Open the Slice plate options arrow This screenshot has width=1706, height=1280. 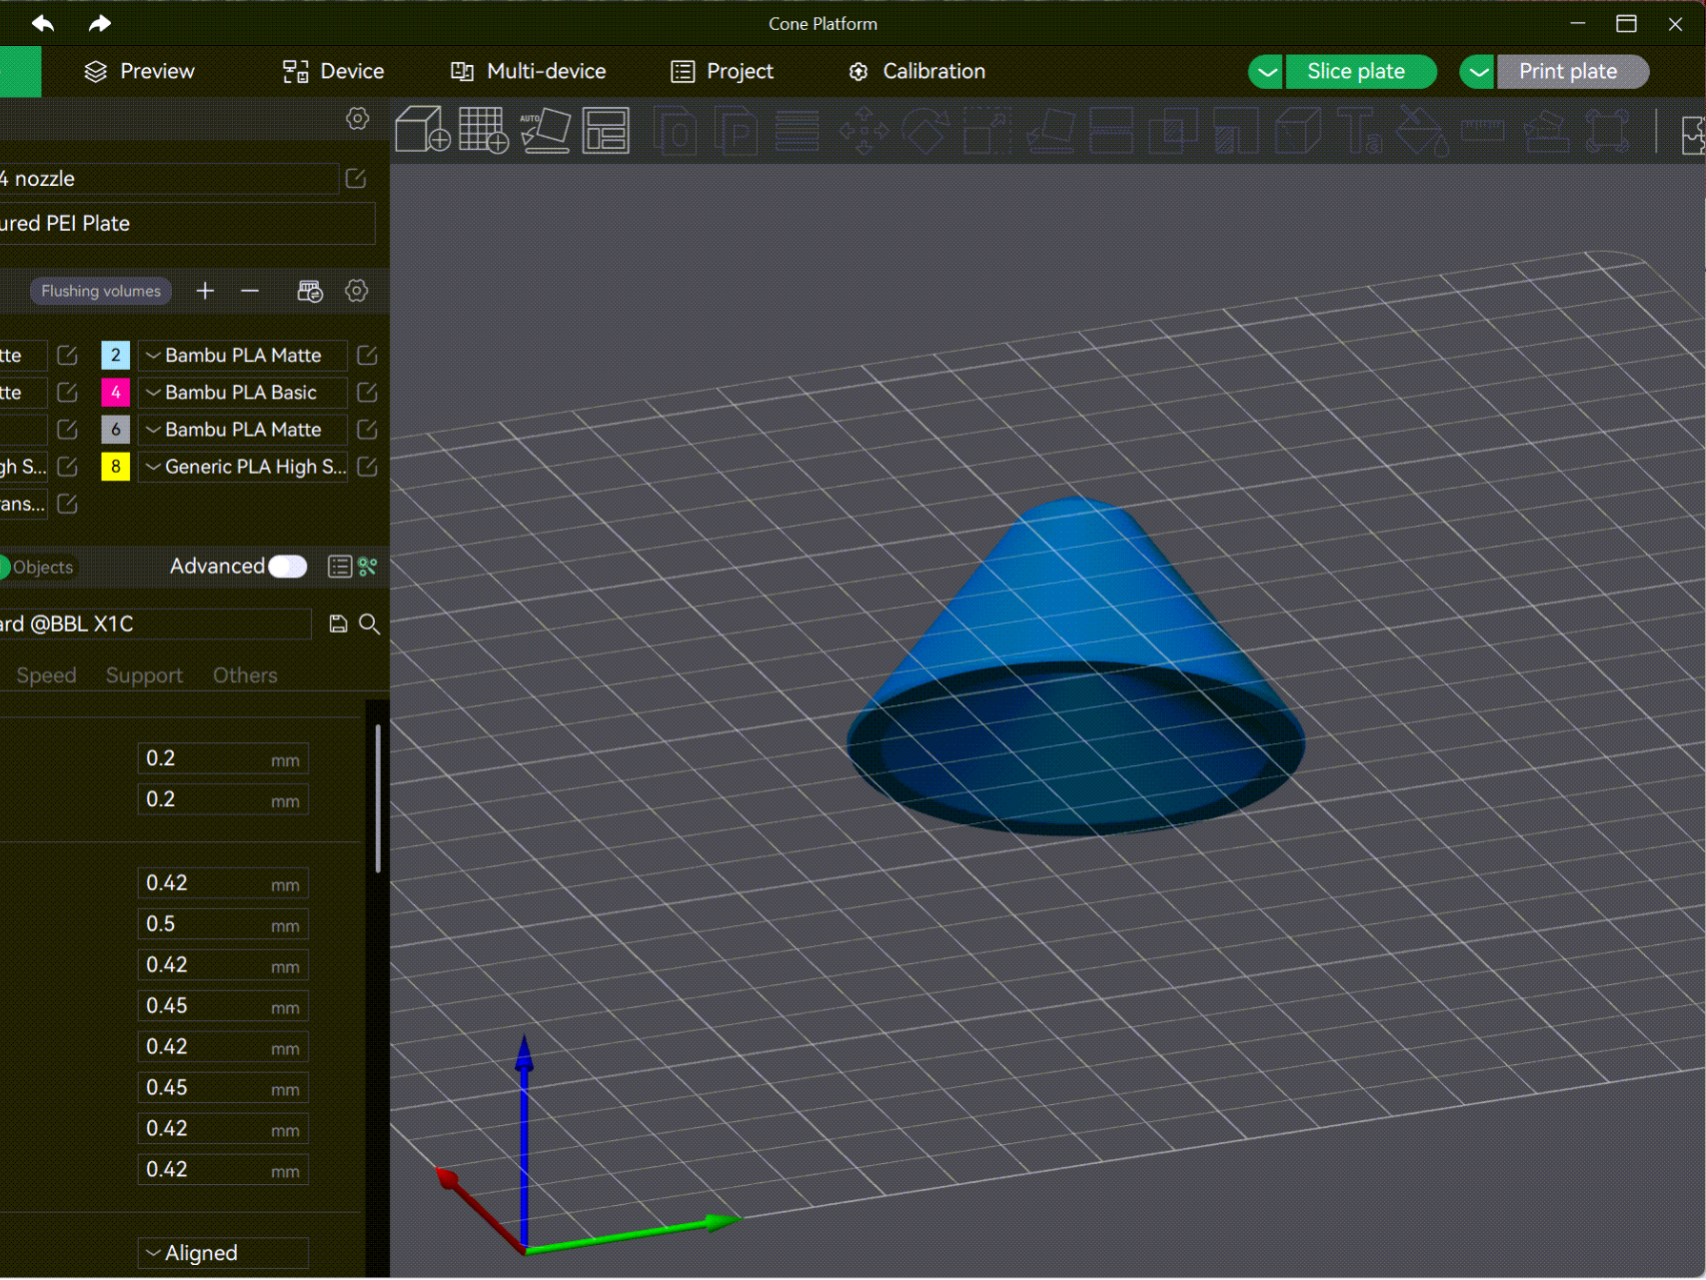coord(1266,72)
